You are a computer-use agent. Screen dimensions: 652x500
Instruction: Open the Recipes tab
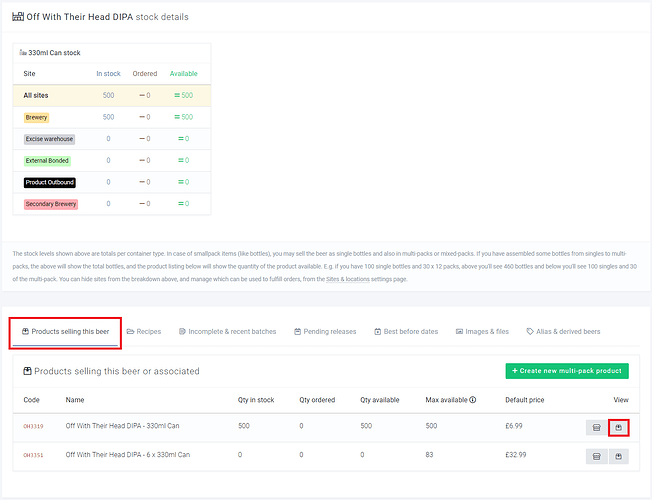click(143, 331)
